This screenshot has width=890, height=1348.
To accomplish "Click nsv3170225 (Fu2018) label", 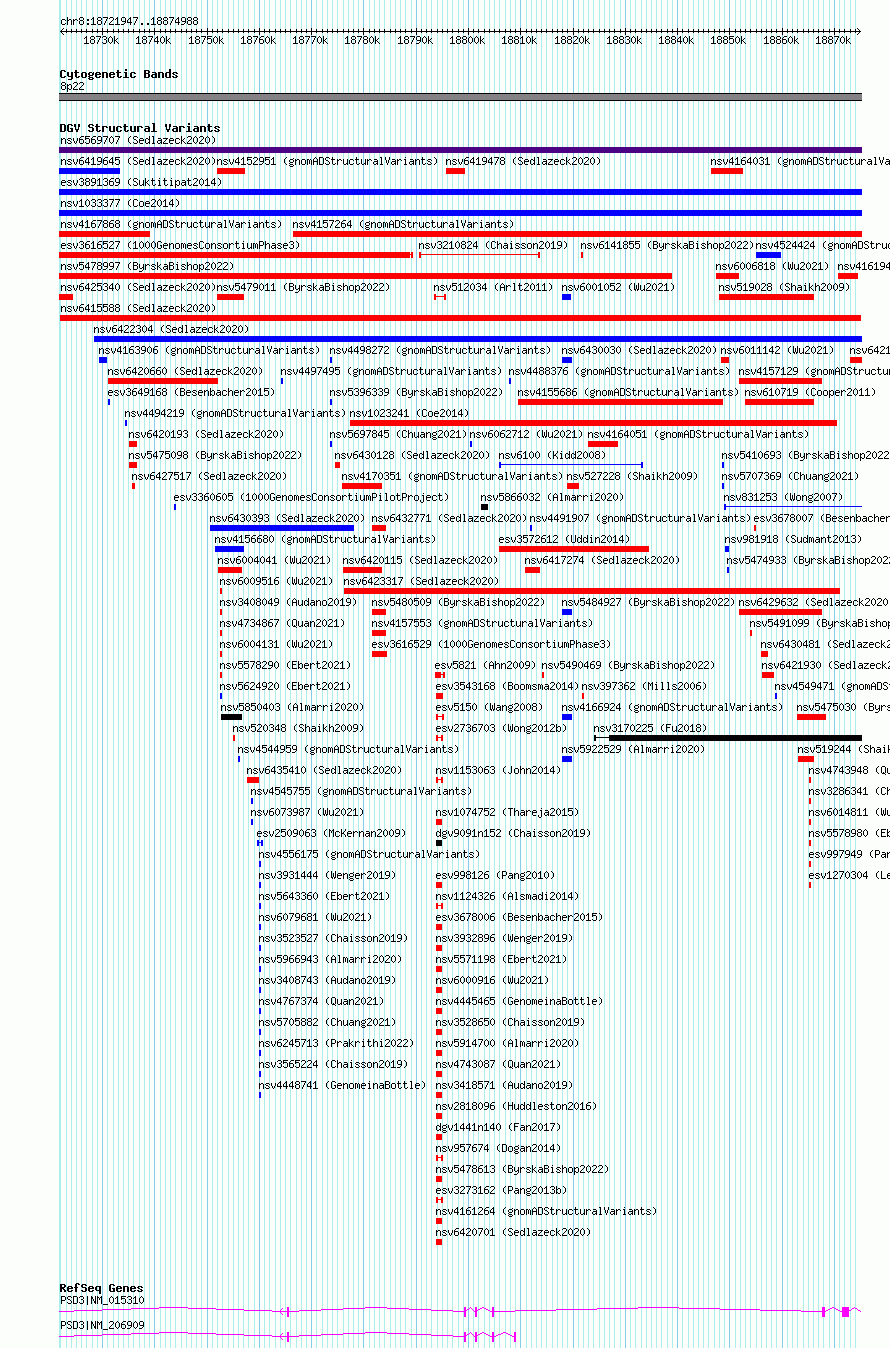I will click(650, 728).
